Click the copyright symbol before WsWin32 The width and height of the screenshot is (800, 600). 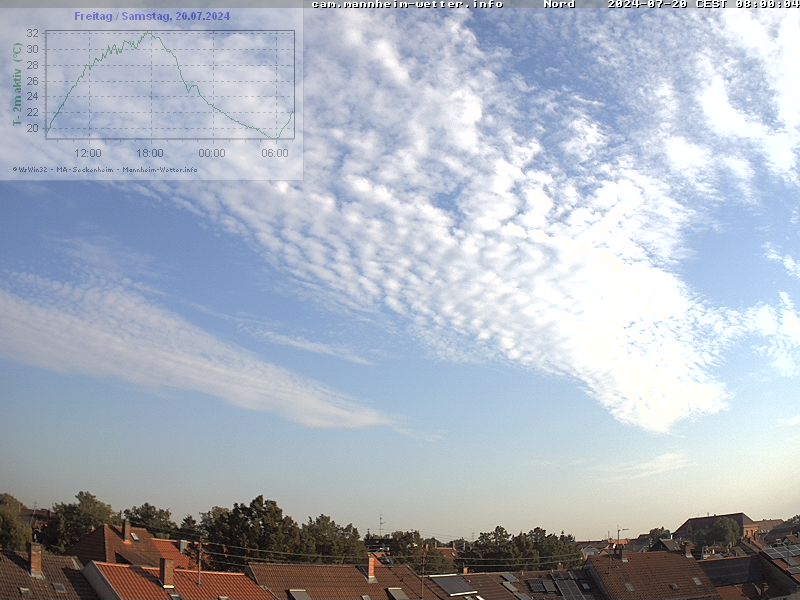coord(15,169)
